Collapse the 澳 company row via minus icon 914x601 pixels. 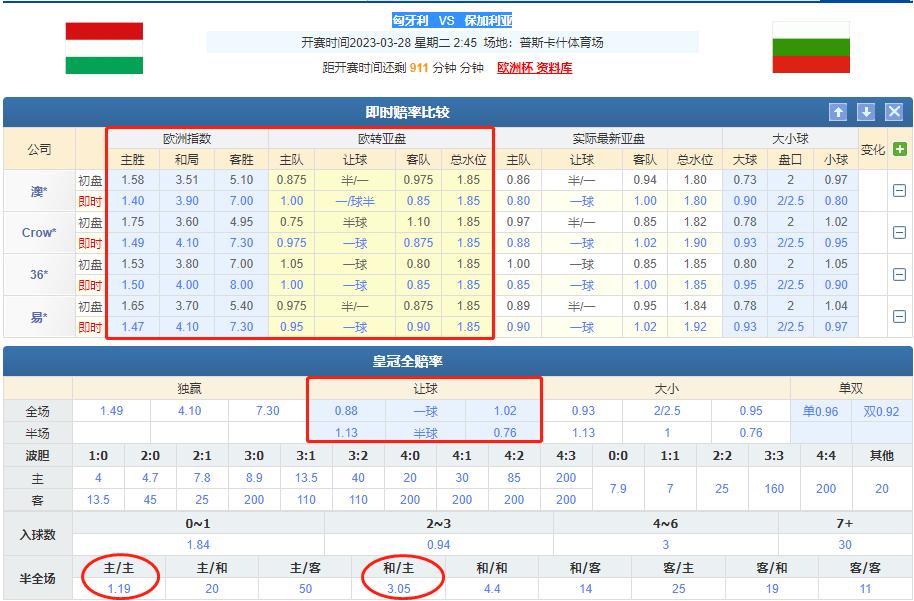click(898, 191)
